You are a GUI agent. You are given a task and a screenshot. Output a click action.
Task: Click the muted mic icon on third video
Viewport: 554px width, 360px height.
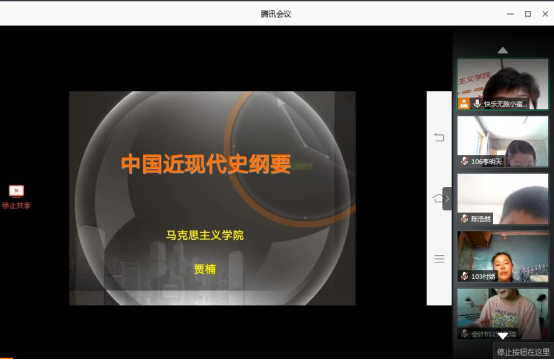(x=465, y=219)
